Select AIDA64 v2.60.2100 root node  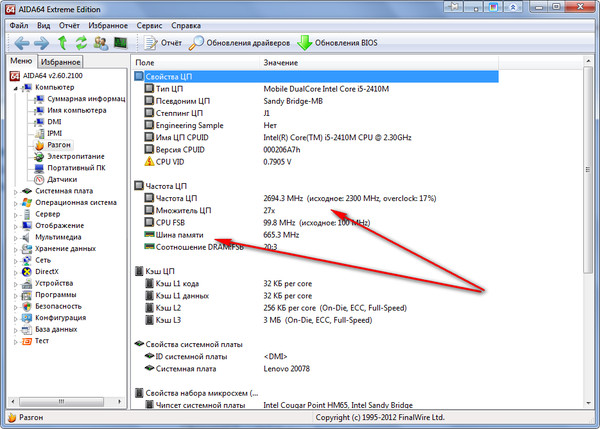pos(52,76)
